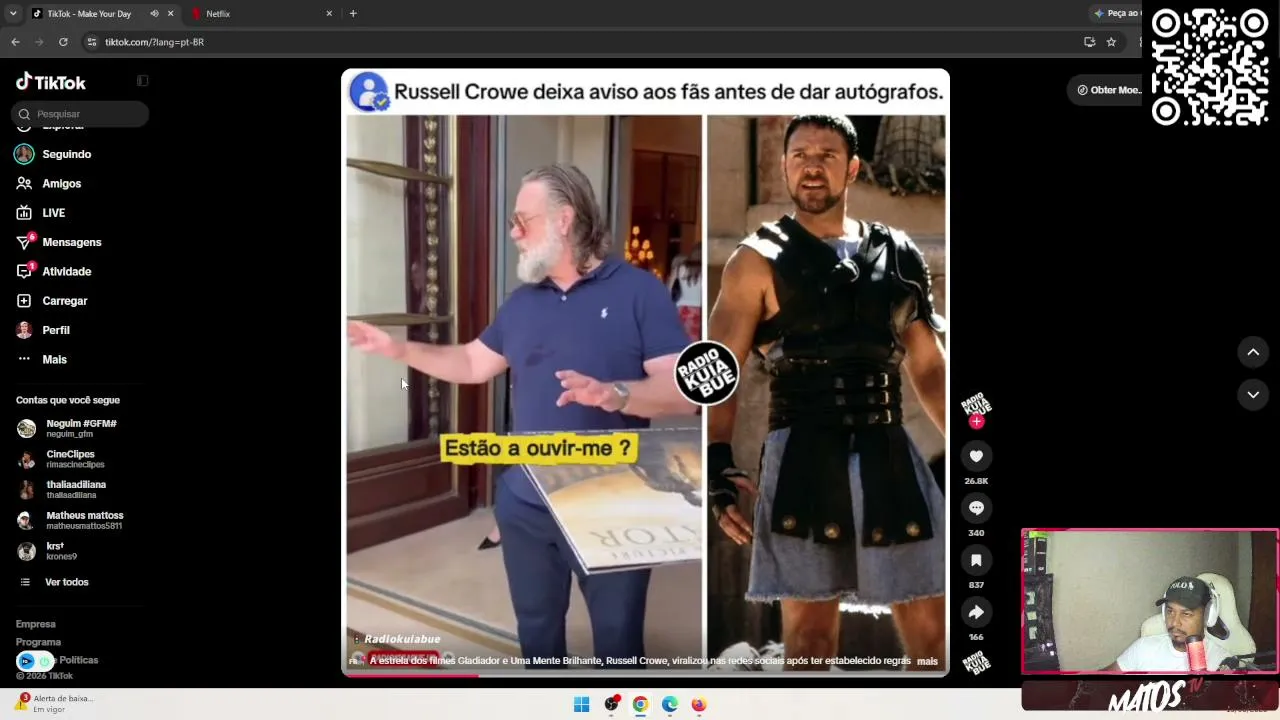The image size is (1280, 720).
Task: Expand caption with mais link
Action: coord(927,661)
